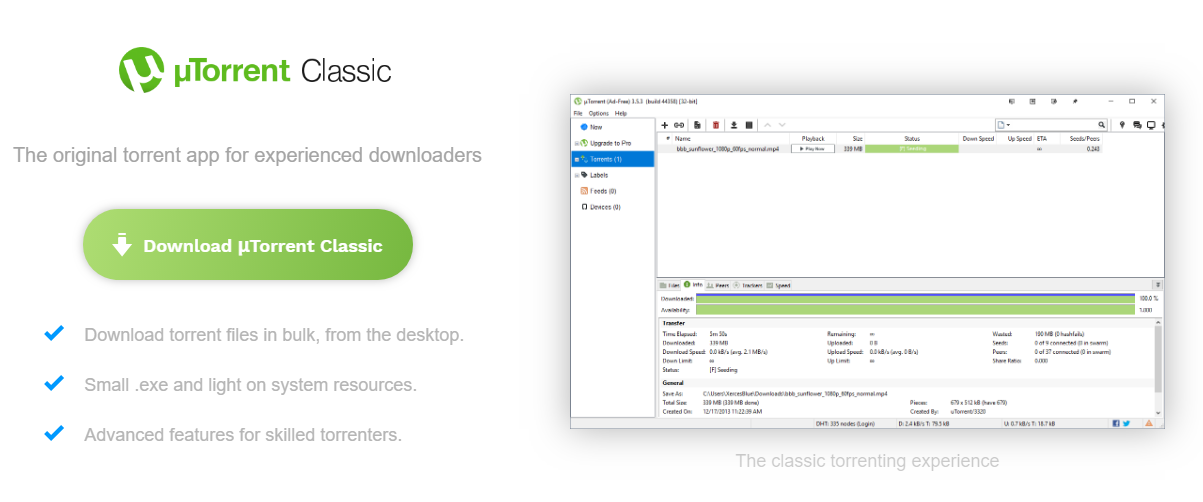Click the download speed status entry
Image resolution: width=1203 pixels, height=502 pixels.
923,423
